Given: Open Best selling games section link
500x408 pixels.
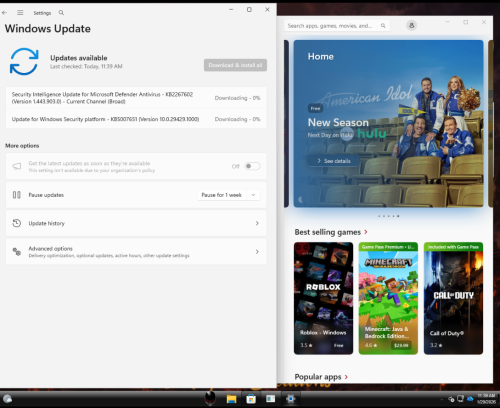Looking at the screenshot, I should pos(331,232).
